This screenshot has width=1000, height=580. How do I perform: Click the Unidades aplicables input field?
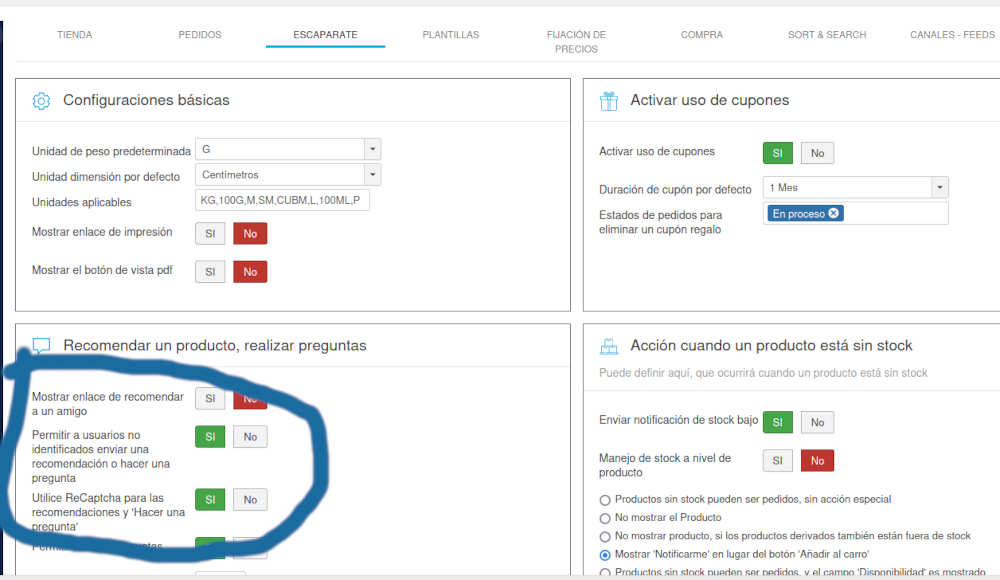pos(282,200)
